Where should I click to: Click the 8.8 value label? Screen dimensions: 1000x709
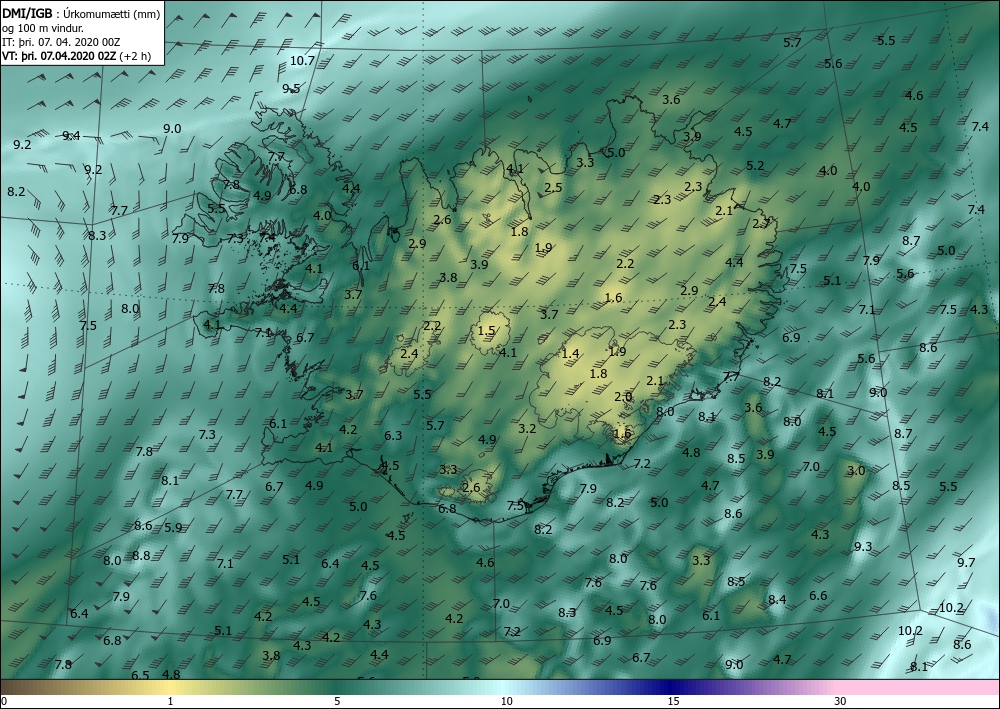tap(142, 556)
